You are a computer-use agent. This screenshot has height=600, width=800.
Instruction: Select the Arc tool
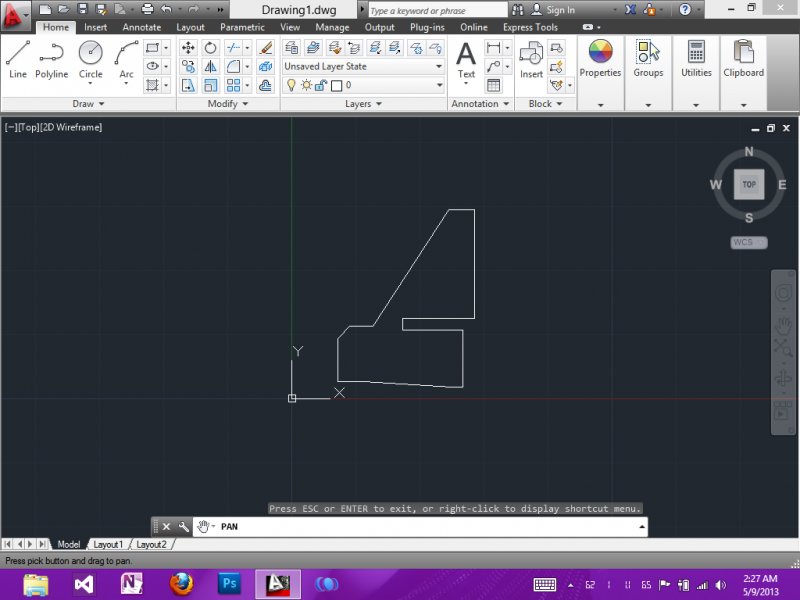[126, 60]
